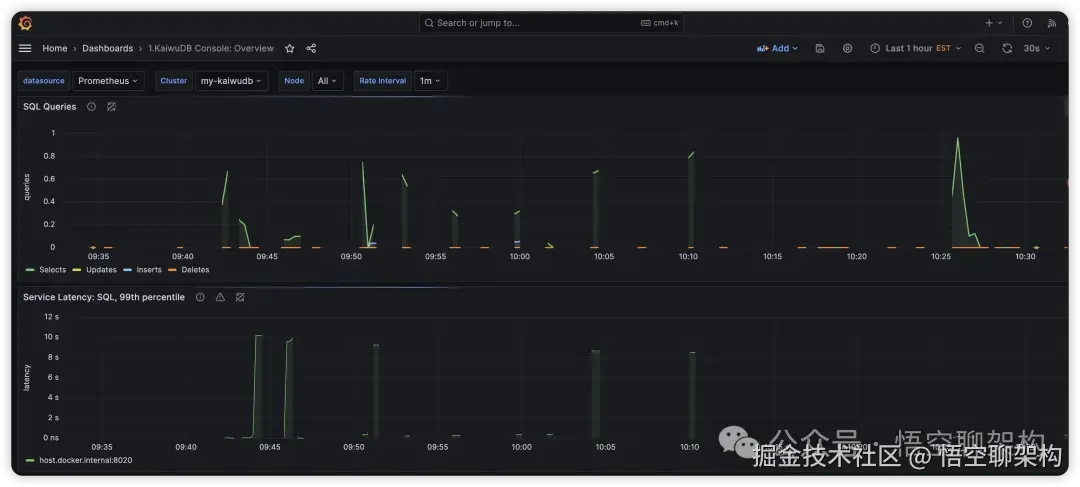This screenshot has height=487, width=1080.
Task: Open dashboard settings gear
Action: (847, 48)
